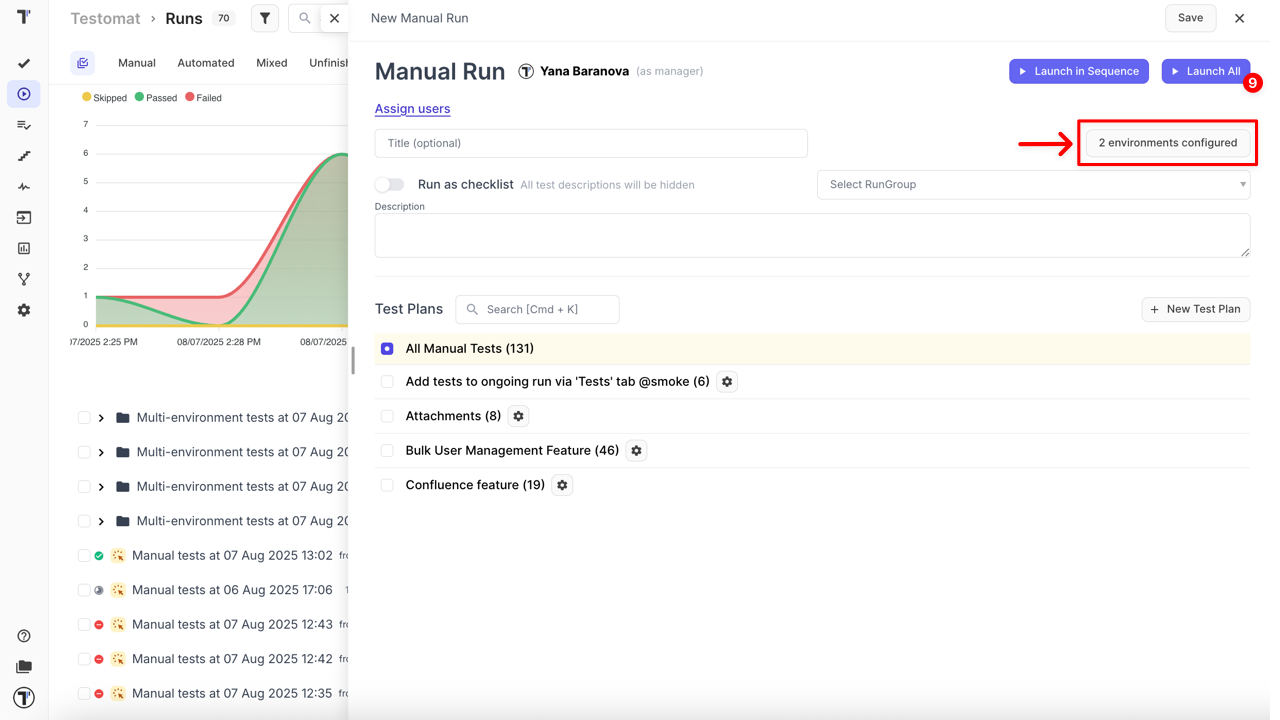Open the Runs icon in left sidebar
The height and width of the screenshot is (720, 1280).
click(x=24, y=94)
